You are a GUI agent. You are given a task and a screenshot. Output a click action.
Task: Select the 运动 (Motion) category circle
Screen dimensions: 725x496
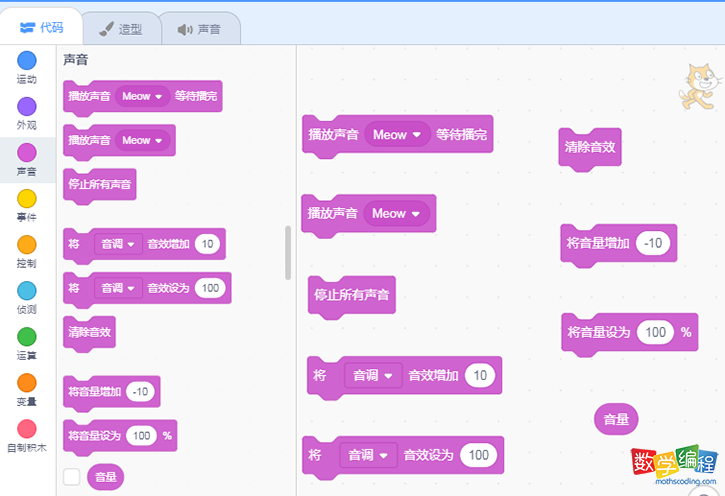27,61
